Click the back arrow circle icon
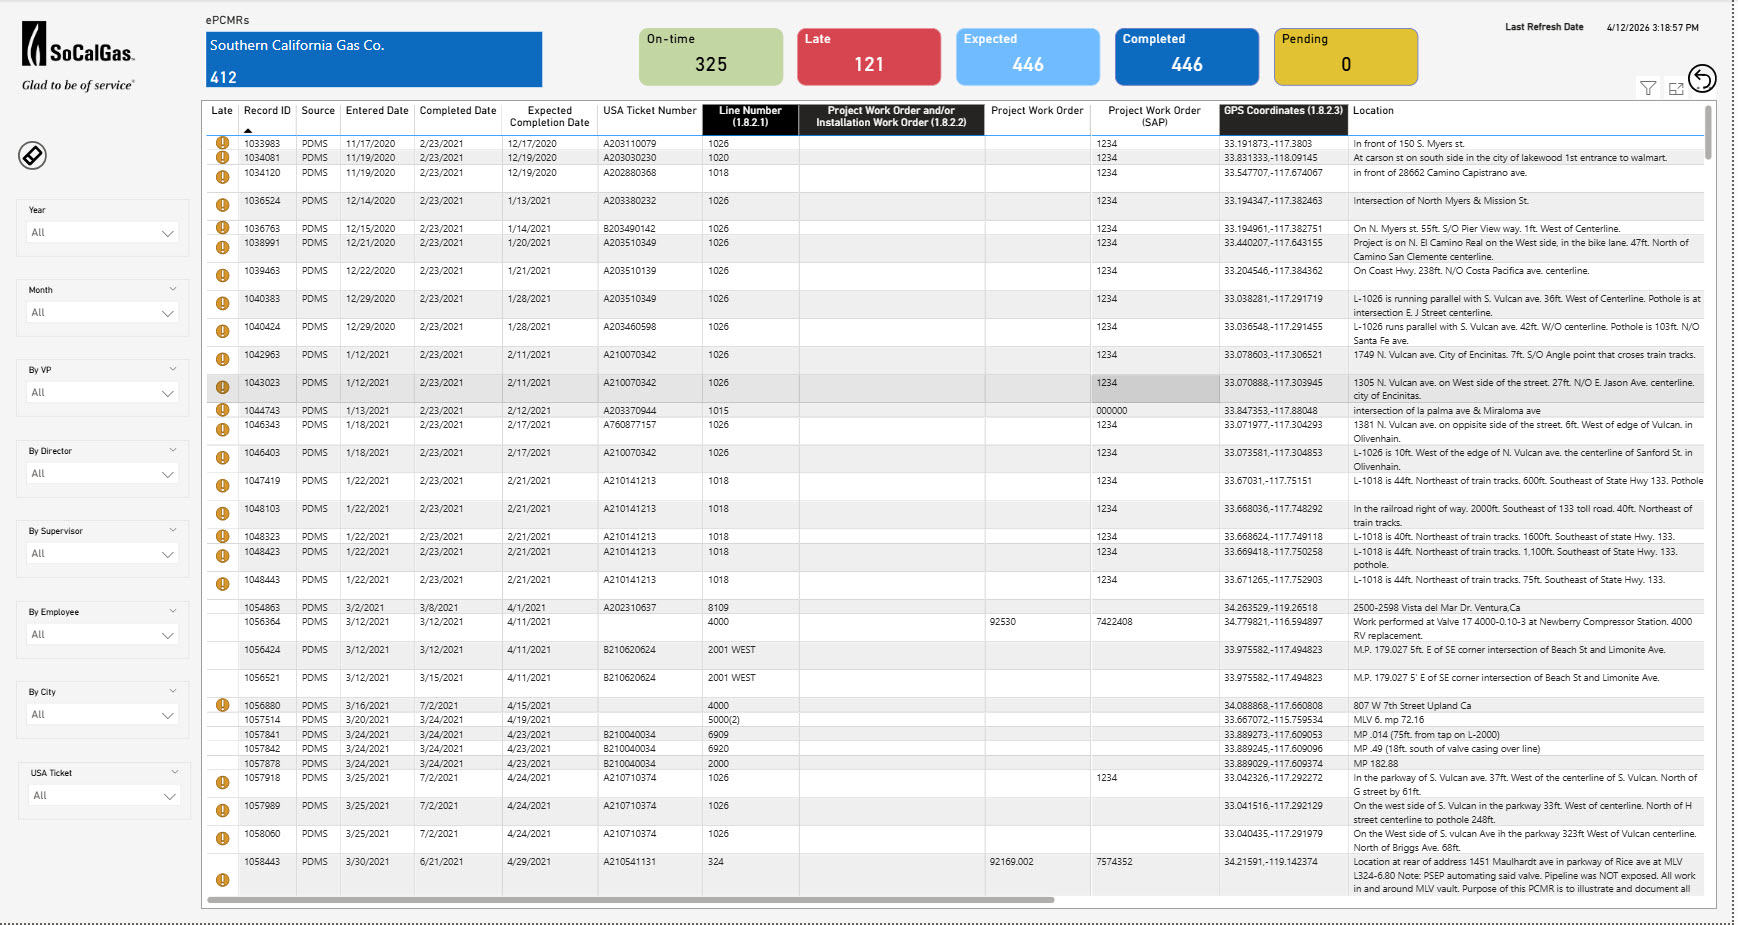This screenshot has width=1738, height=925. [1702, 78]
